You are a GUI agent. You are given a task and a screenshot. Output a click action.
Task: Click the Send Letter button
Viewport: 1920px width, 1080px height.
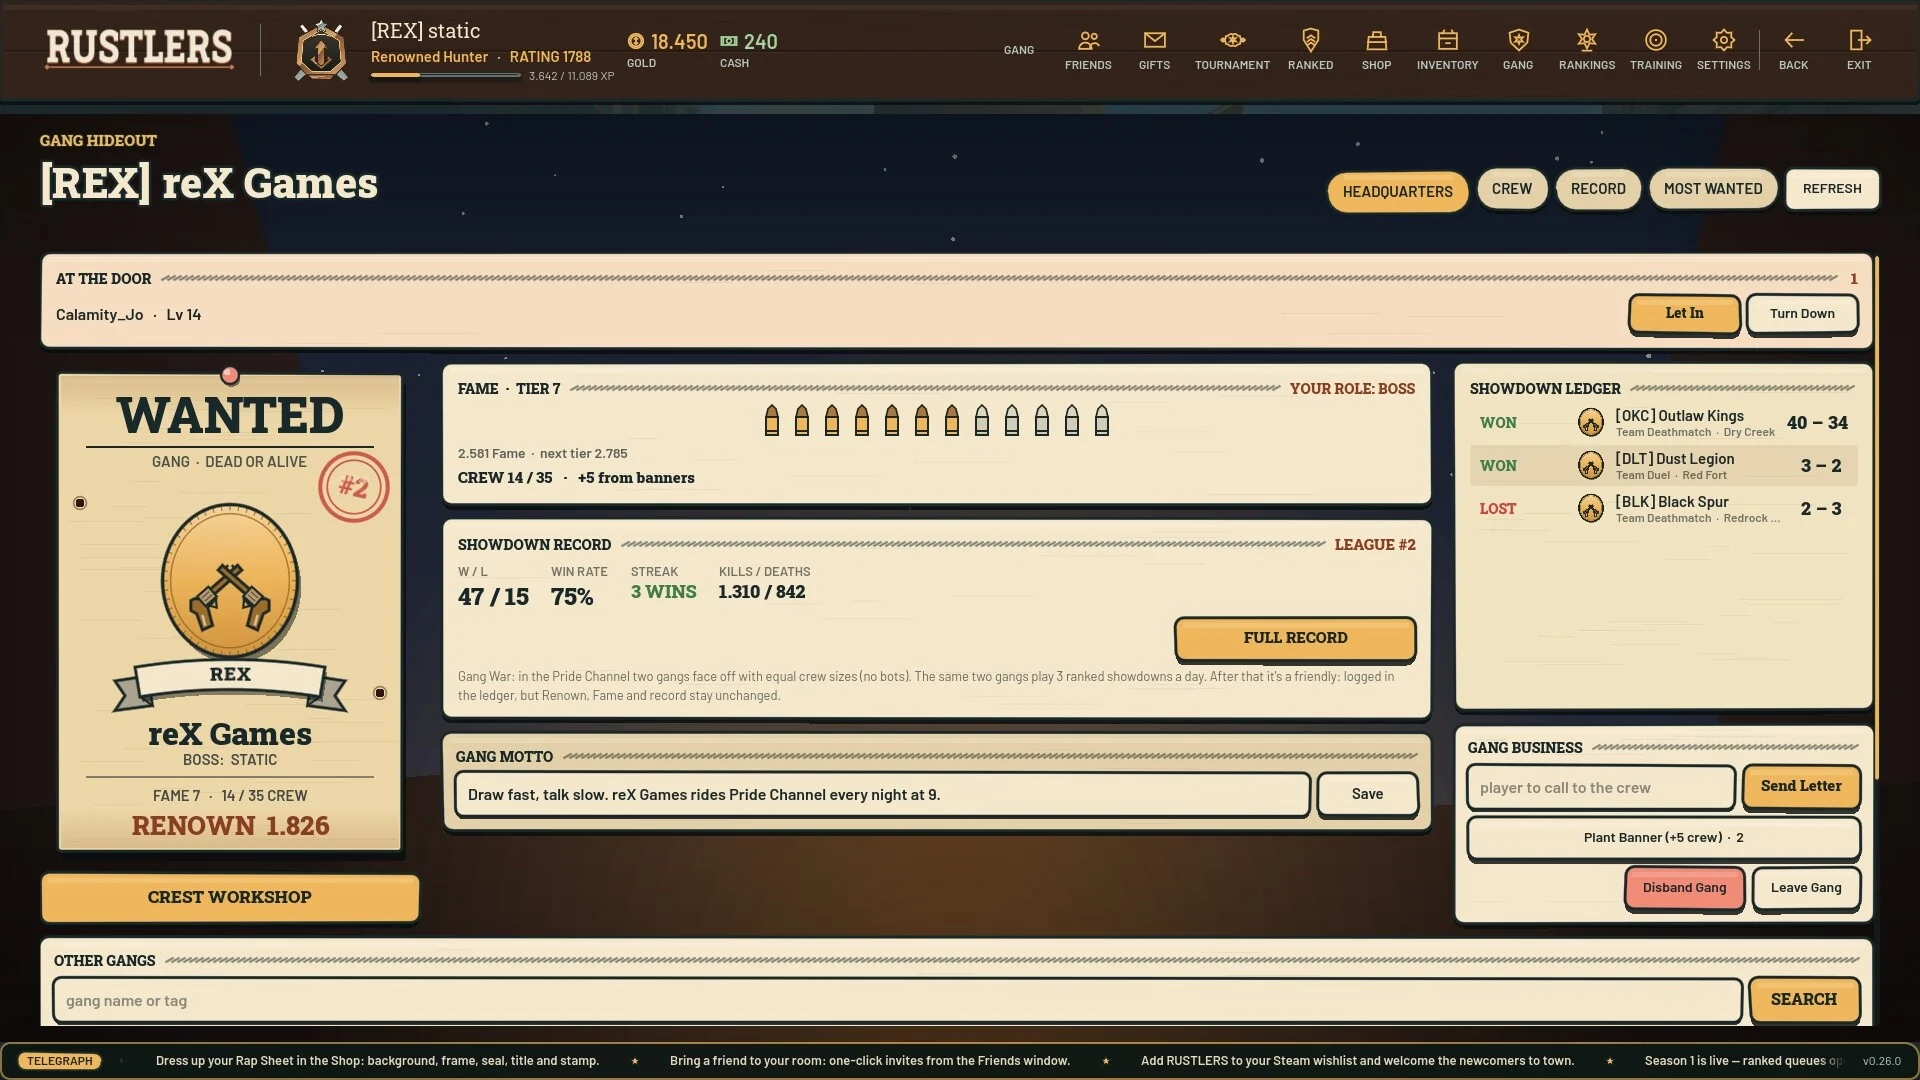[1800, 787]
